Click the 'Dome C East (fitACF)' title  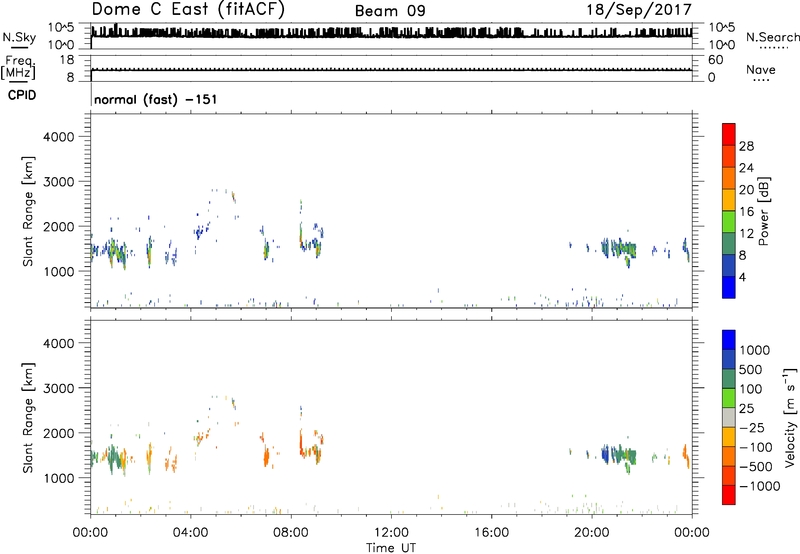pyautogui.click(x=188, y=10)
